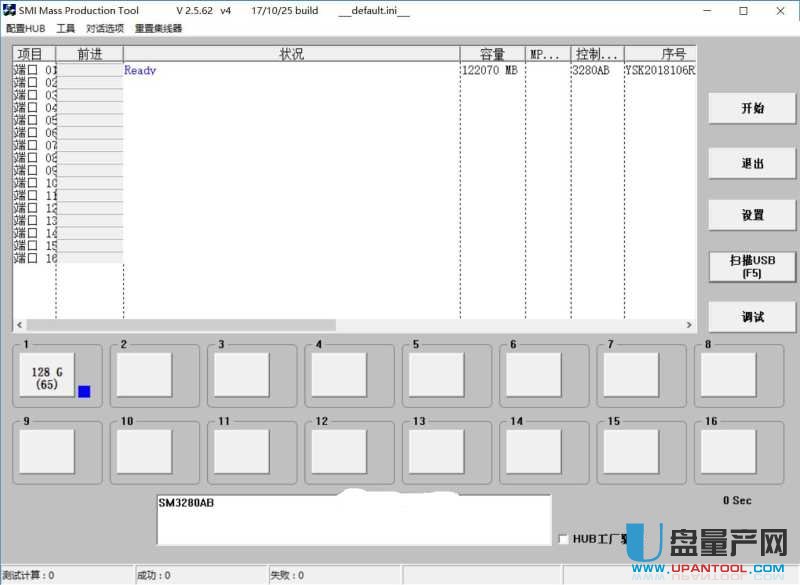The height and width of the screenshot is (585, 800).
Task: Open the 对话选项 menu
Action: 105,29
